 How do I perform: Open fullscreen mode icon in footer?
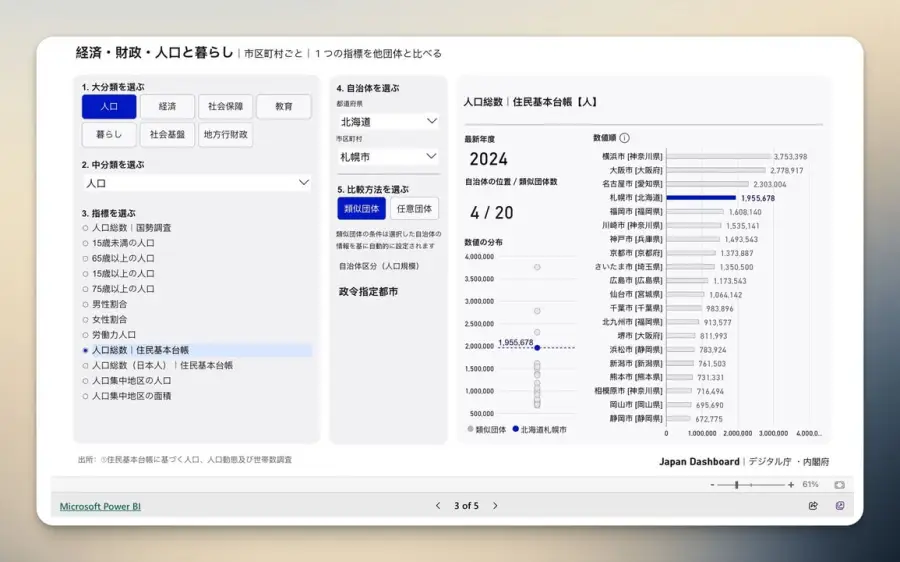840,506
